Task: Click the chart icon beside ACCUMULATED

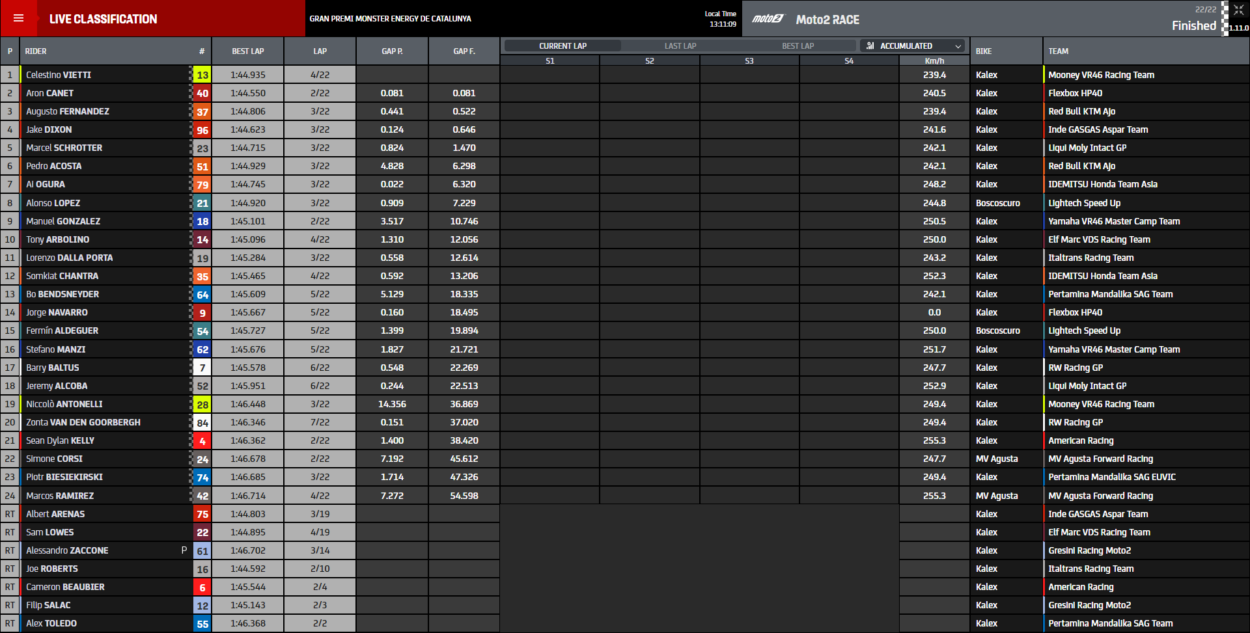Action: (871, 46)
